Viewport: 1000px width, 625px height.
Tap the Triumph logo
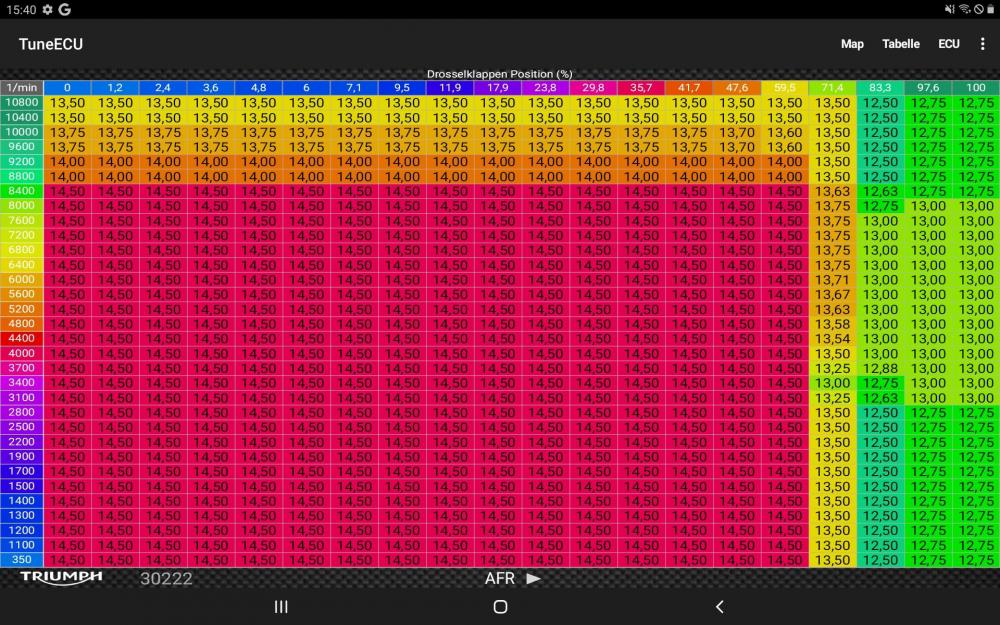click(x=61, y=577)
